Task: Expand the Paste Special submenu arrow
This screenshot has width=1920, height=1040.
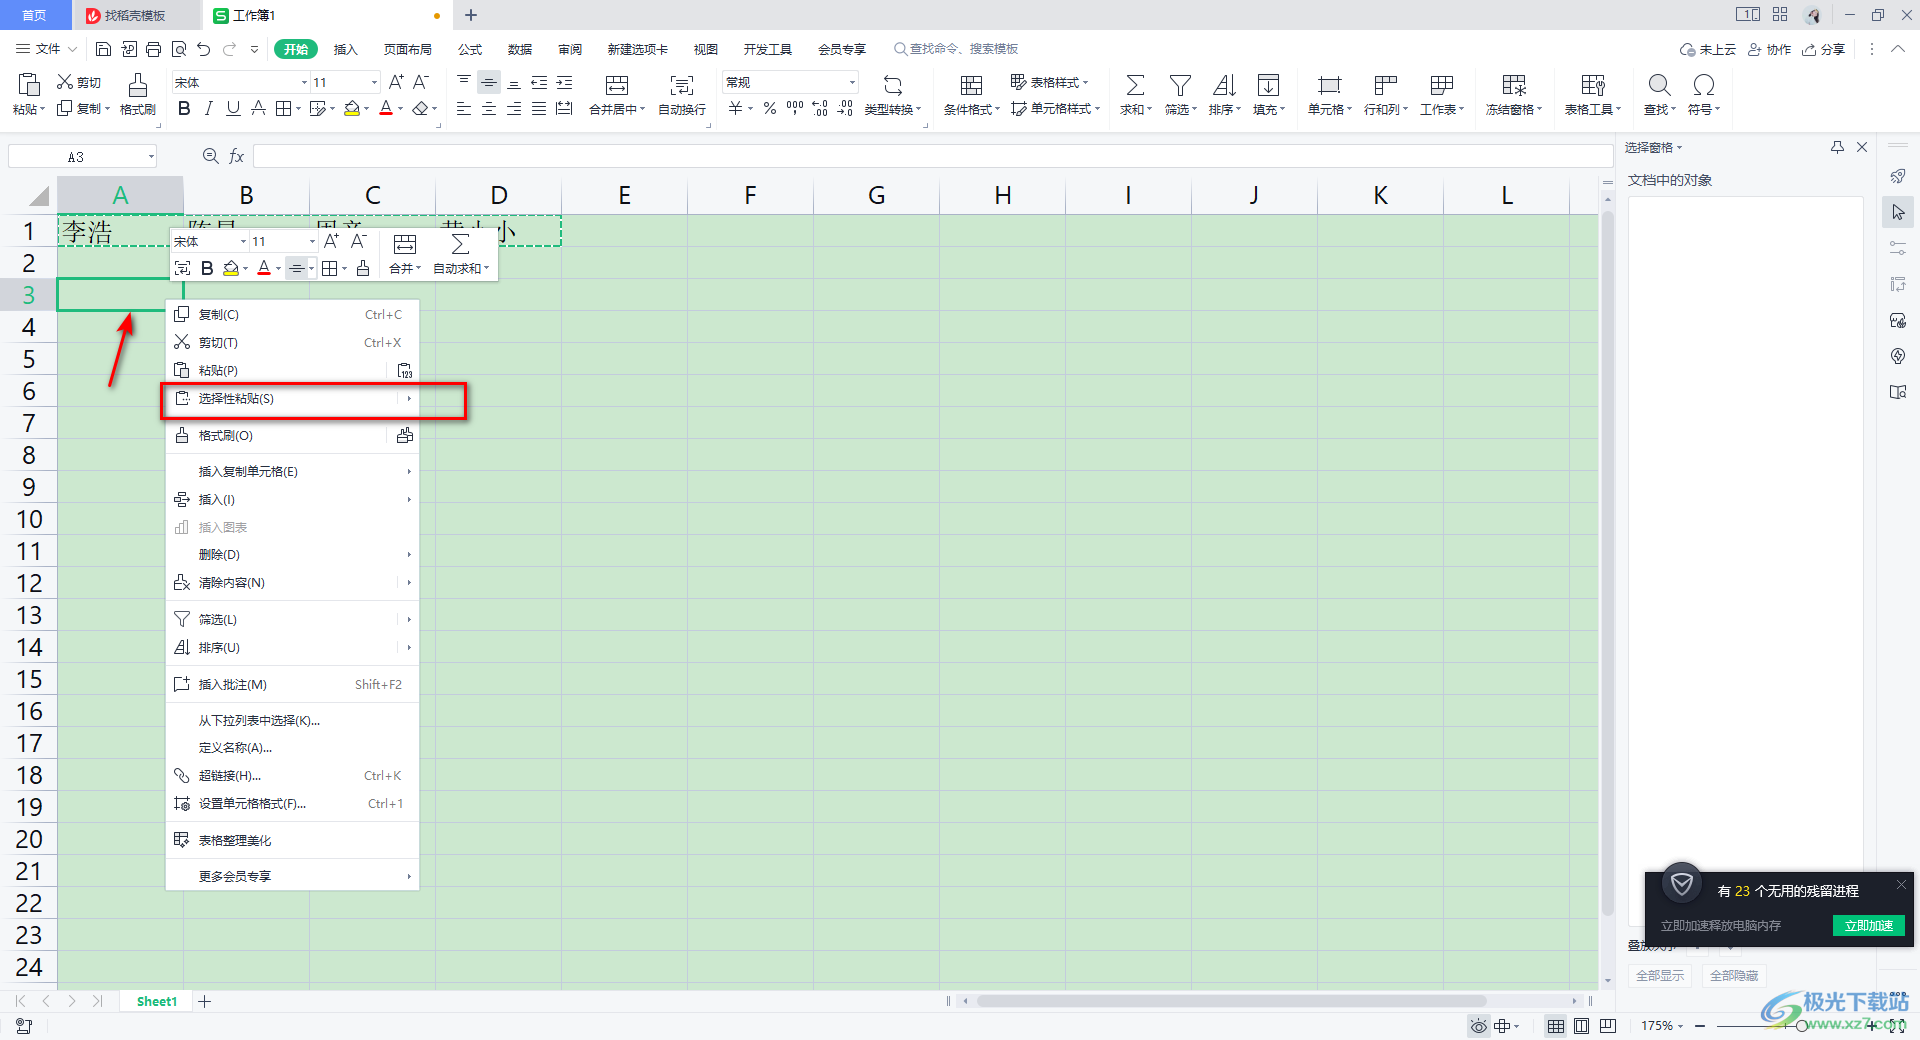Action: 409,399
